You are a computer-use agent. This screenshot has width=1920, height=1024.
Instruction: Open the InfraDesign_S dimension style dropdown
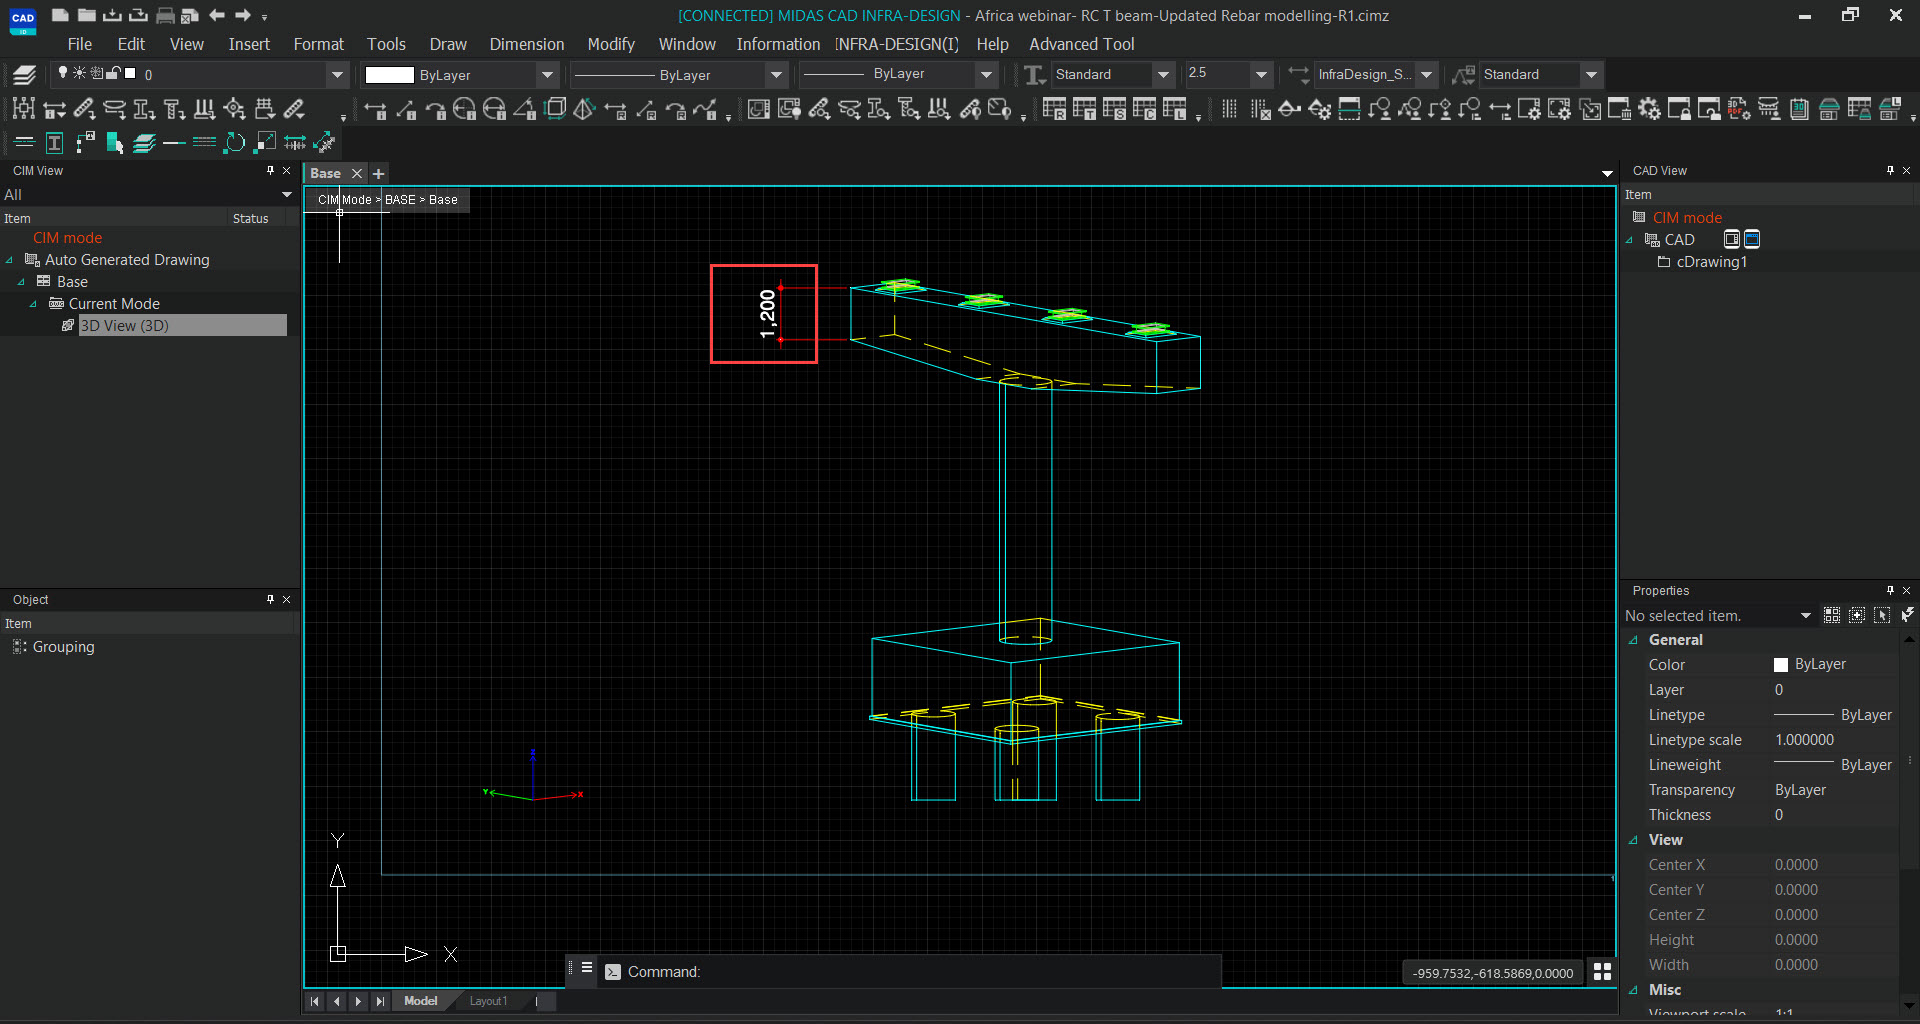coord(1426,74)
